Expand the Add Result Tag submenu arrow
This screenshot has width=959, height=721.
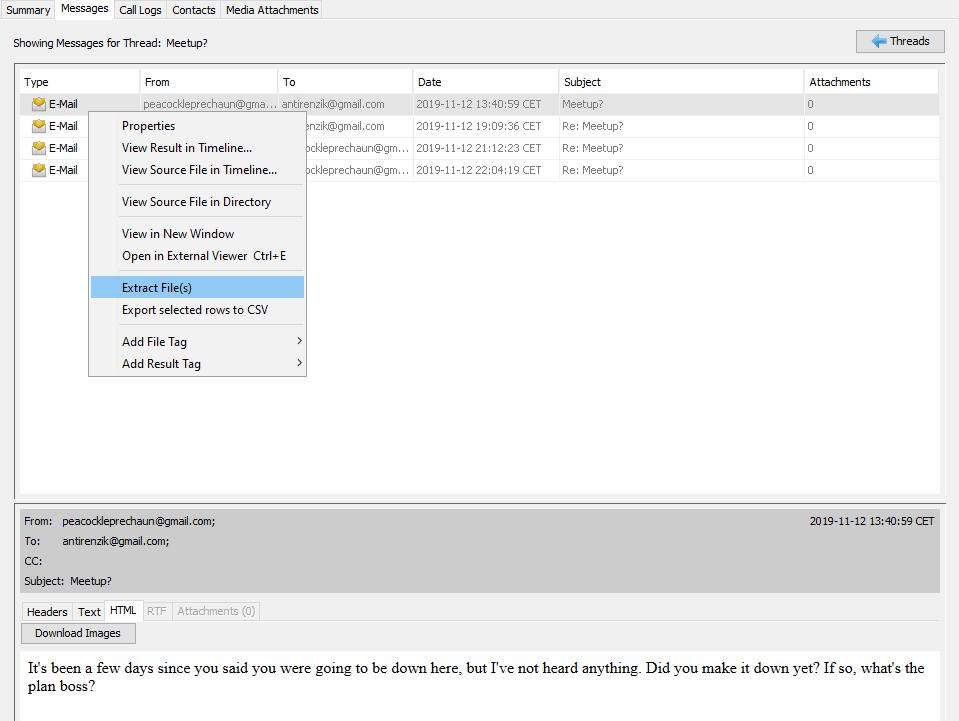tap(298, 364)
